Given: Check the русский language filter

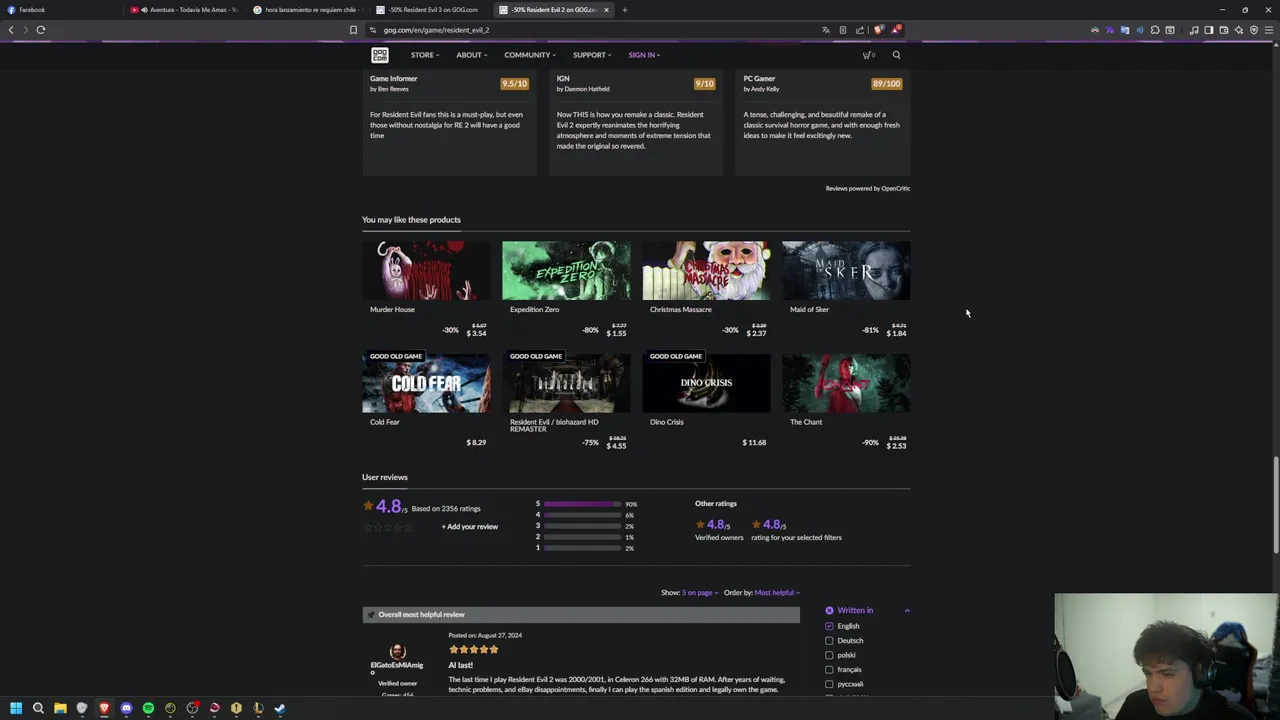Looking at the screenshot, I should [829, 684].
